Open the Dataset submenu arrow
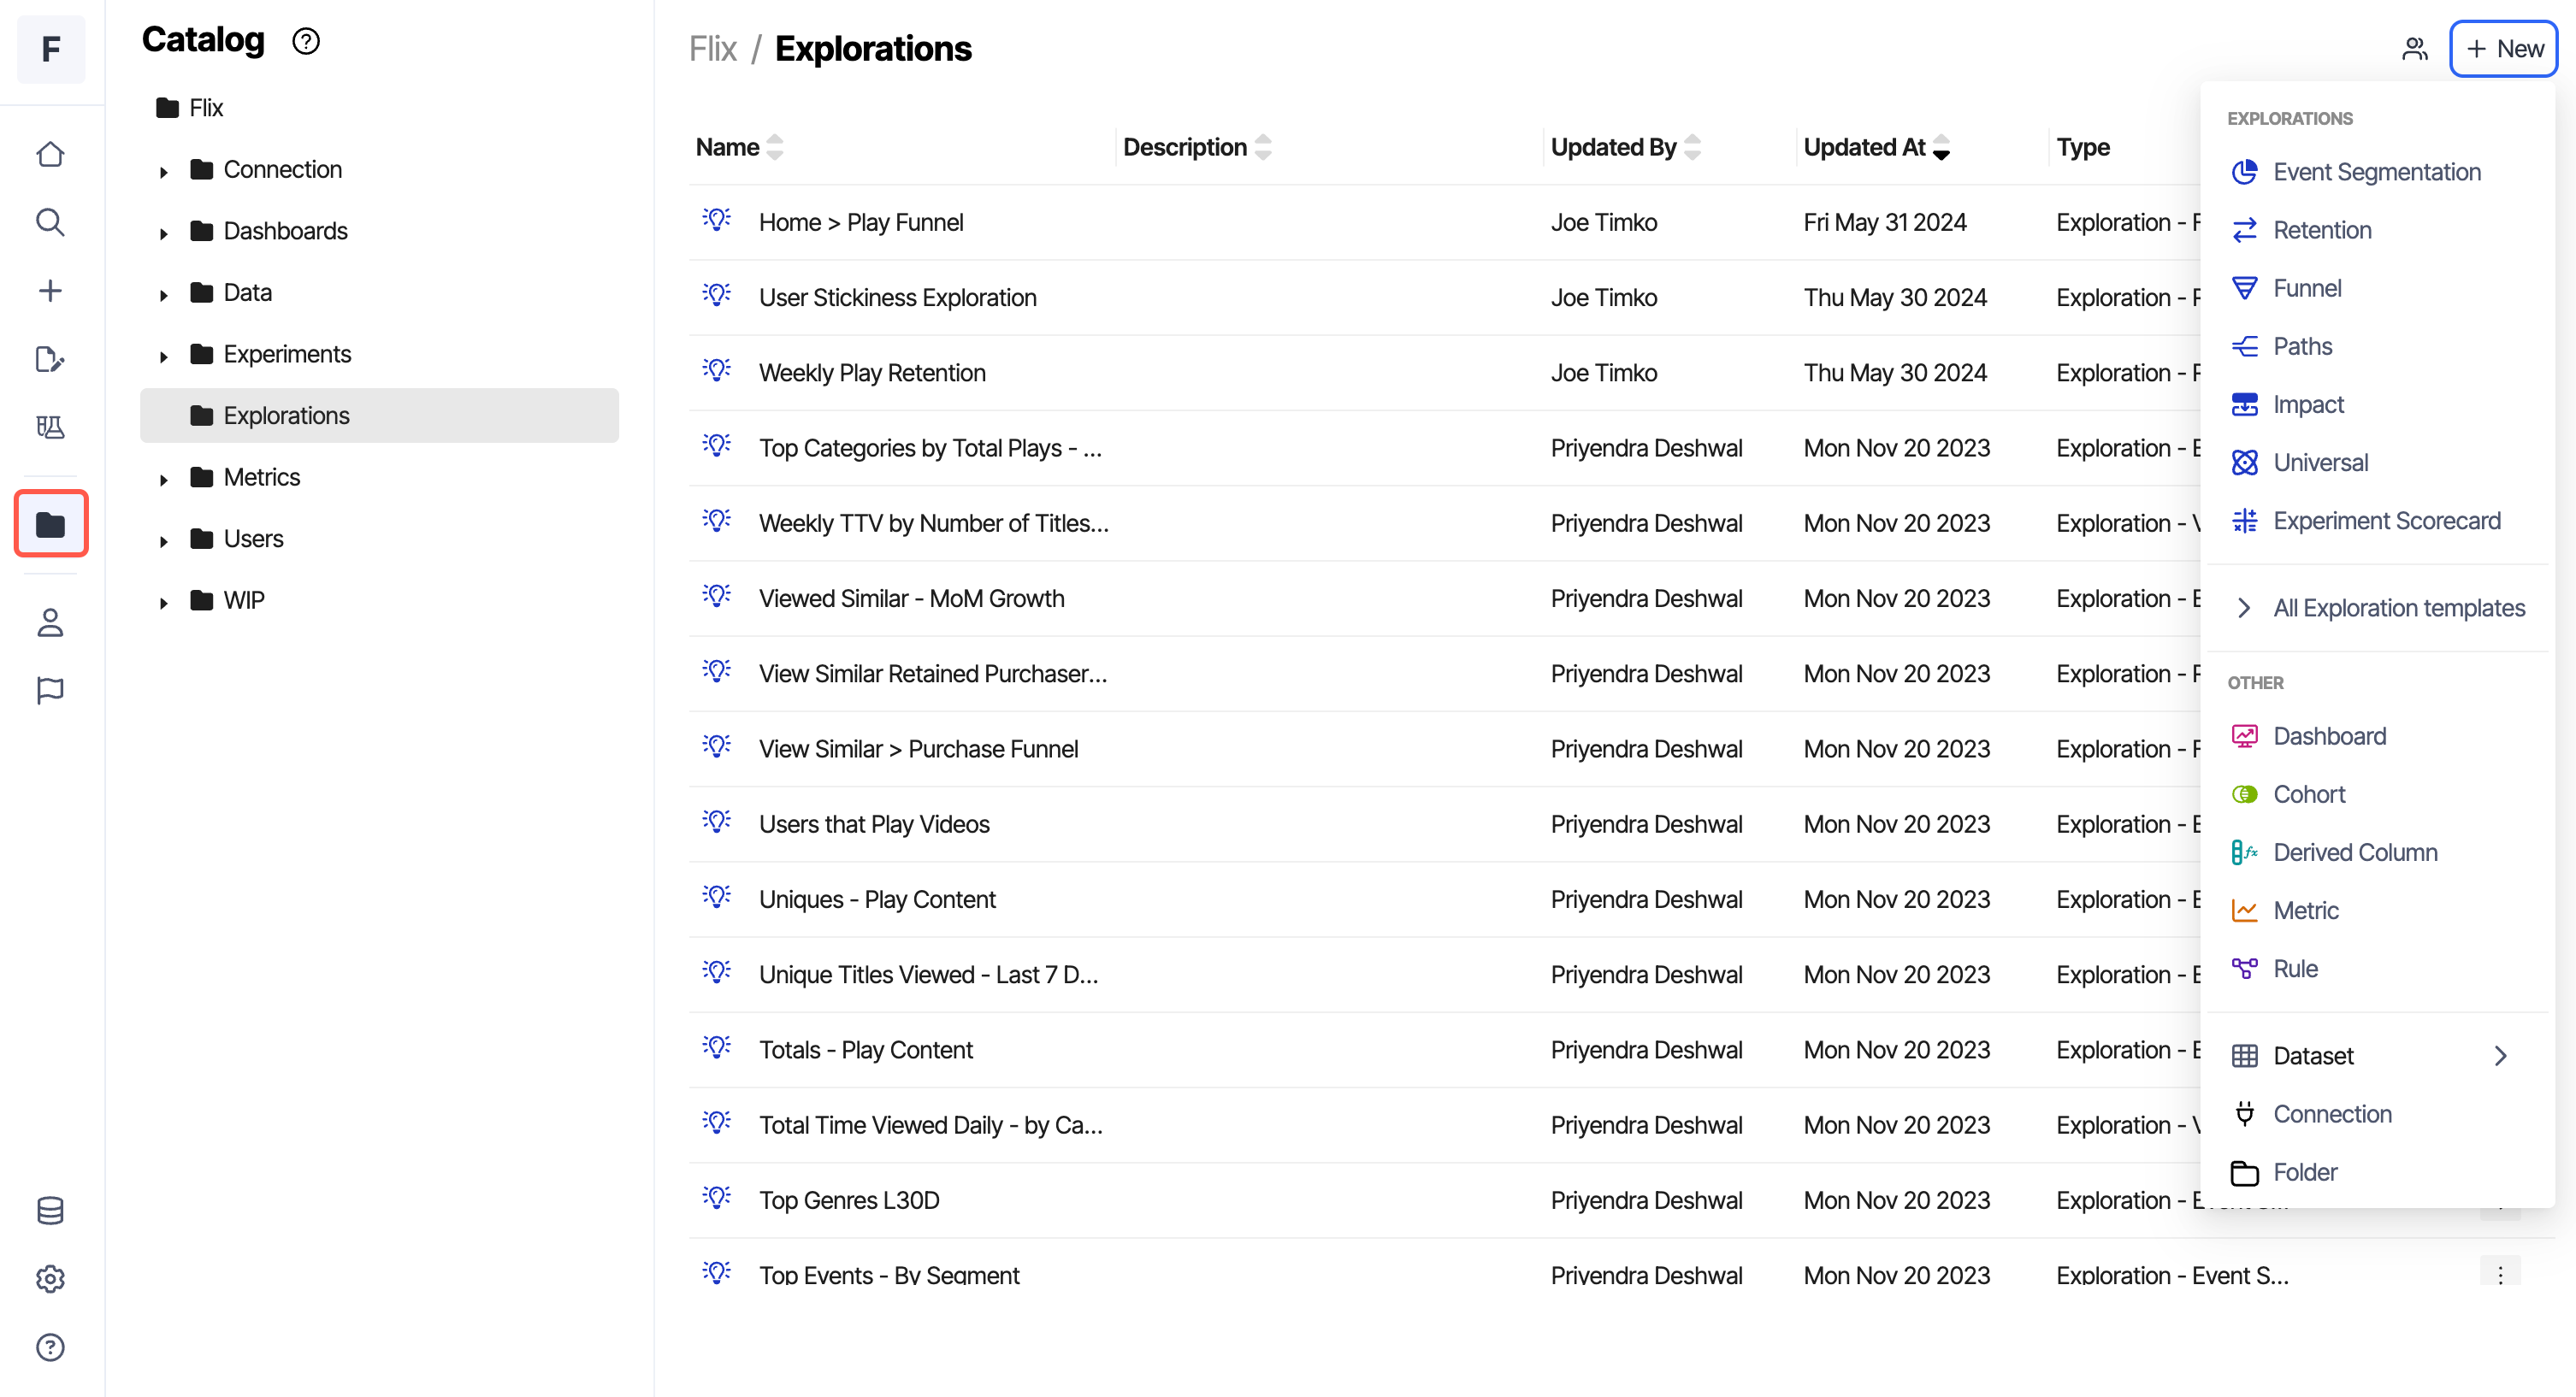Viewport: 2576px width, 1397px height. 2500,1055
